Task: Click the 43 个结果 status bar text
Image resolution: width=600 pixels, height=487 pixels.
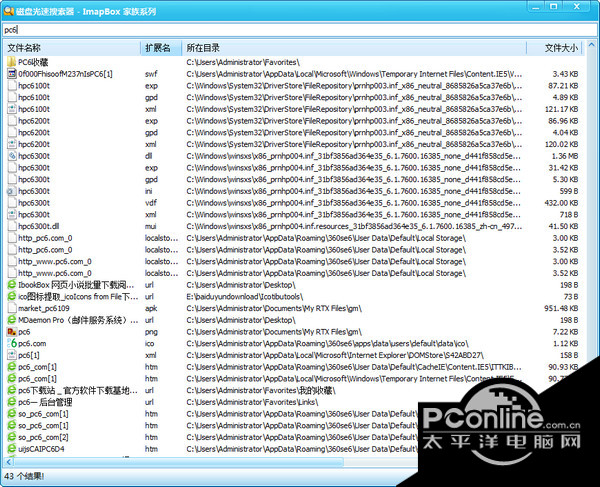Action: pos(24,476)
